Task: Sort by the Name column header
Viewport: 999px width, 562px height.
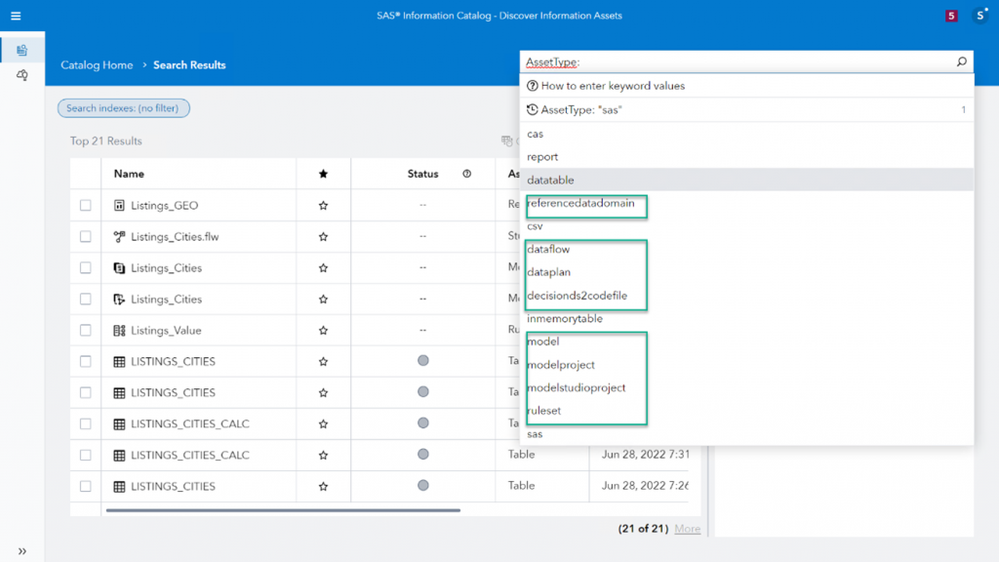Action: tap(129, 174)
